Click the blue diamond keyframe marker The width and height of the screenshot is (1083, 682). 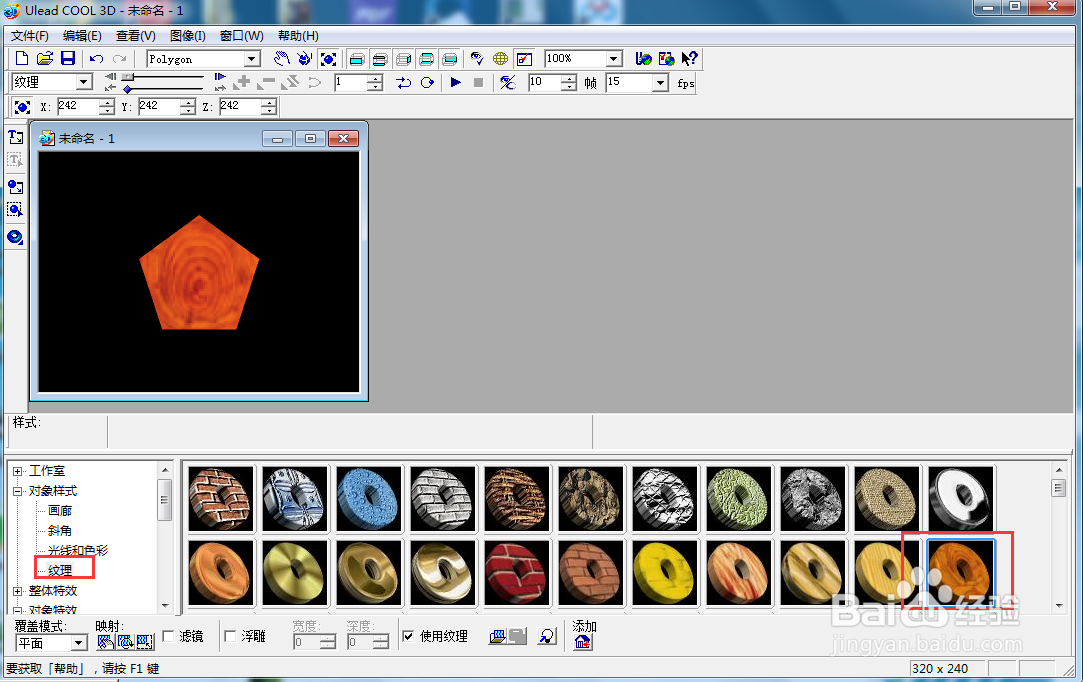click(x=128, y=89)
